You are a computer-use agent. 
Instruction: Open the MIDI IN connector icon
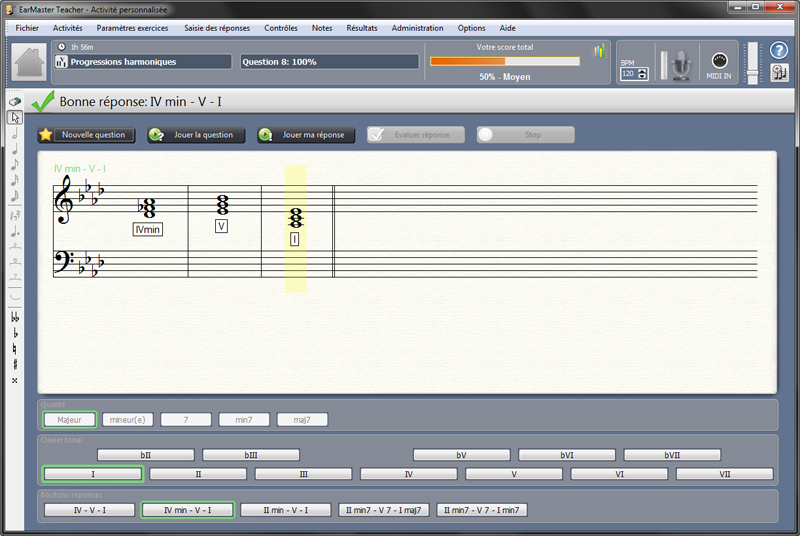click(x=719, y=61)
